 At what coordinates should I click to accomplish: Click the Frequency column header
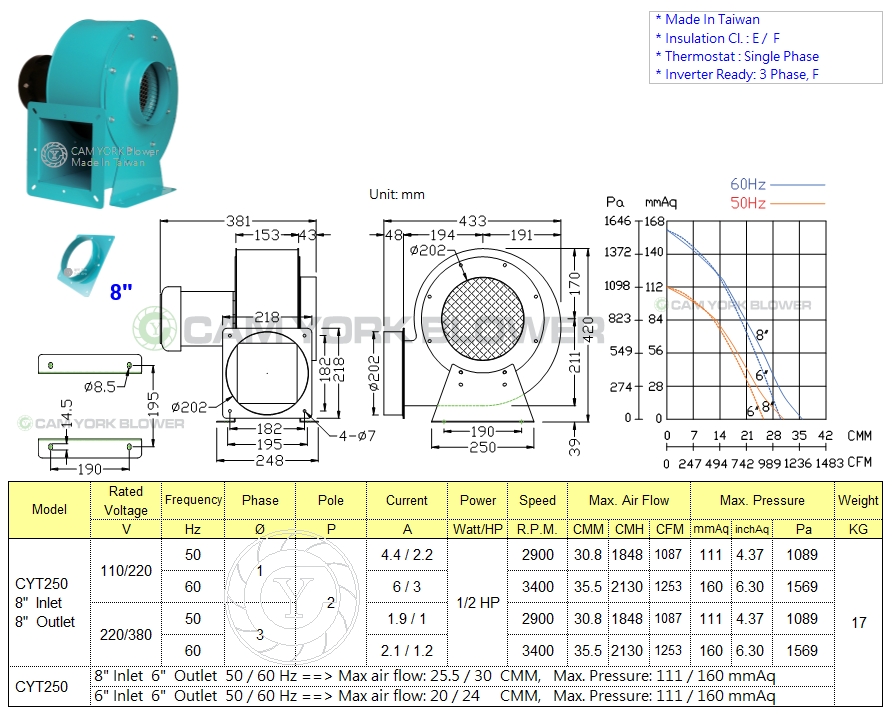click(193, 500)
